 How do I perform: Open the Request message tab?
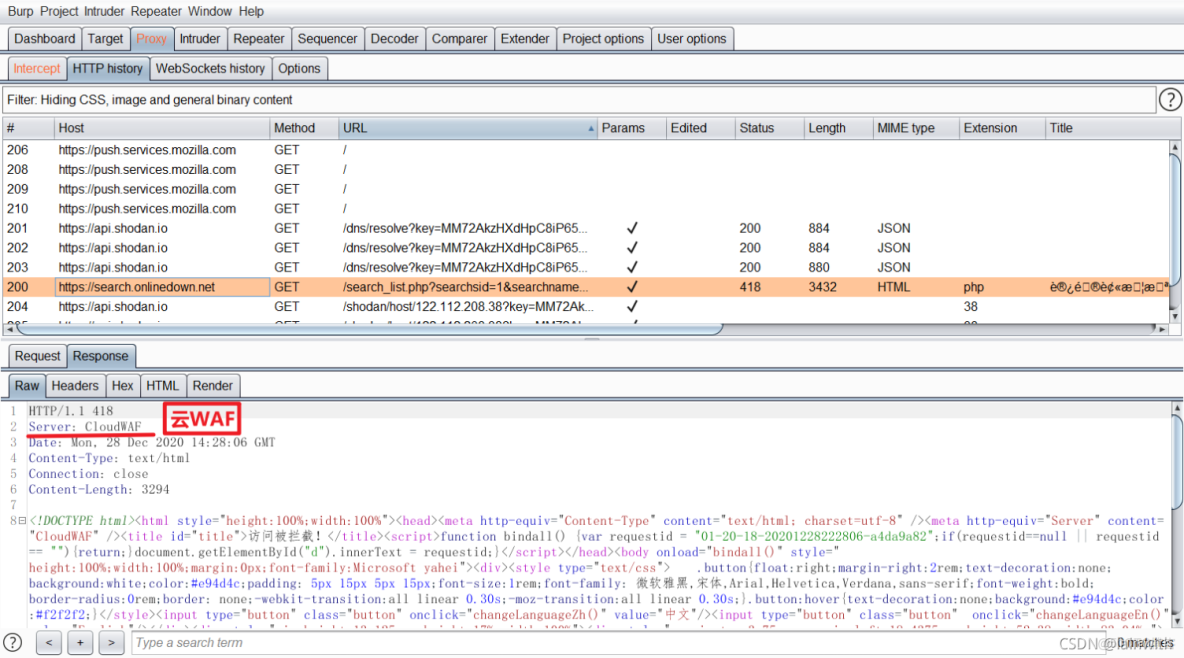pyautogui.click(x=37, y=356)
